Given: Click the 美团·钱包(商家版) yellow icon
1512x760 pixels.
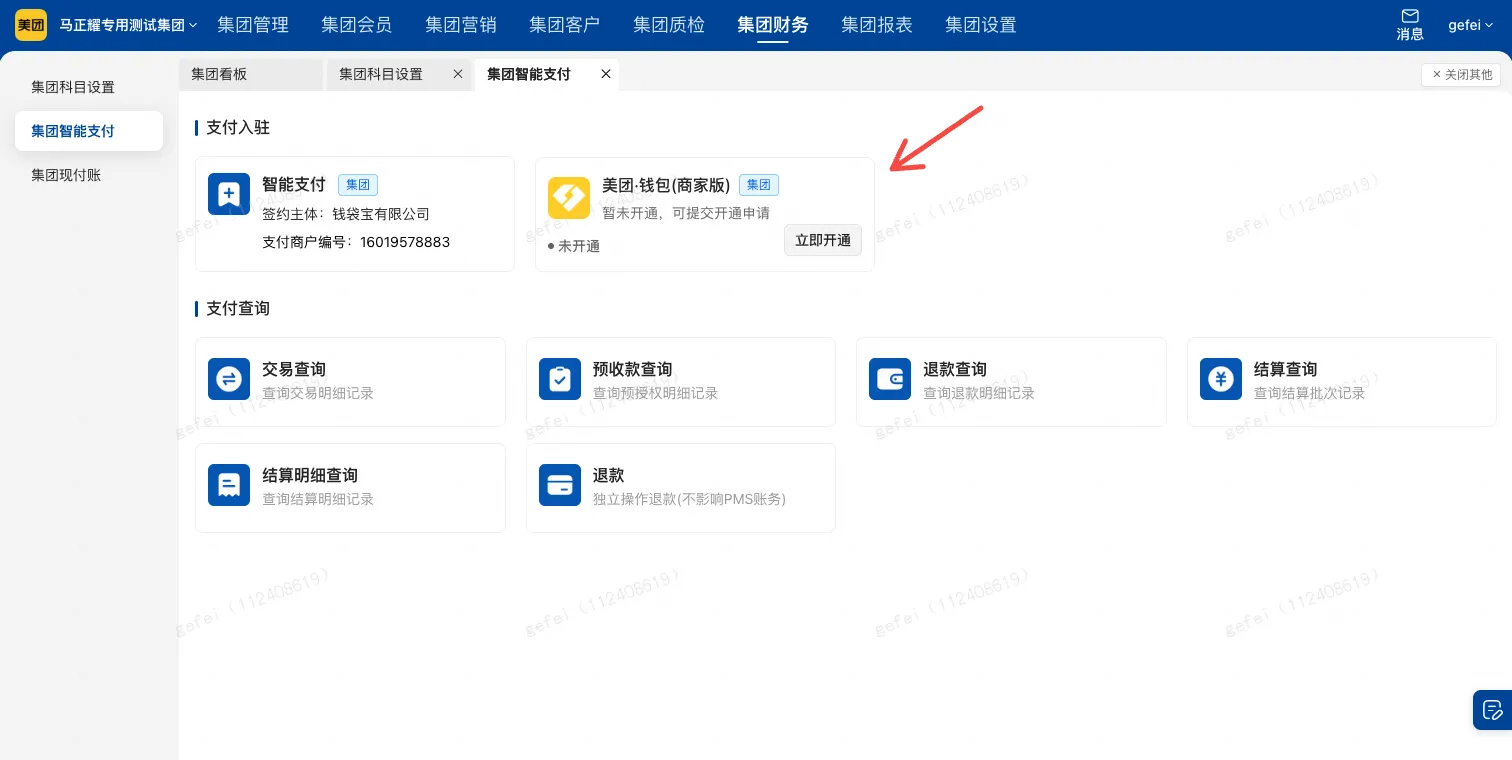Looking at the screenshot, I should (x=569, y=198).
